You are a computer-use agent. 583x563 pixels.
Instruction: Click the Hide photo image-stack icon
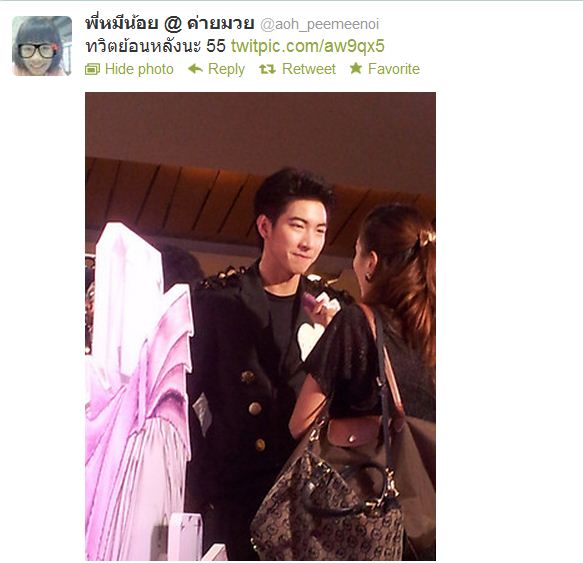pyautogui.click(x=93, y=69)
